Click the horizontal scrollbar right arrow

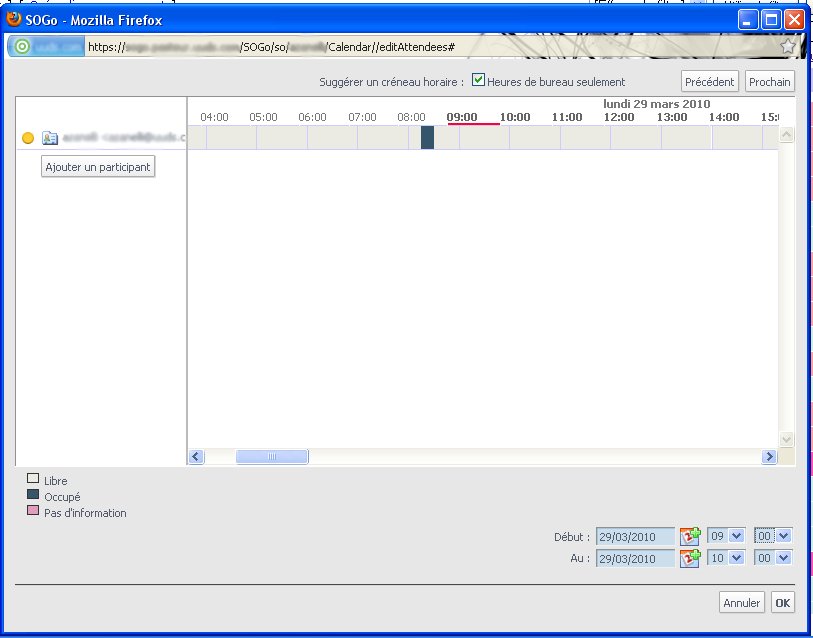point(769,457)
